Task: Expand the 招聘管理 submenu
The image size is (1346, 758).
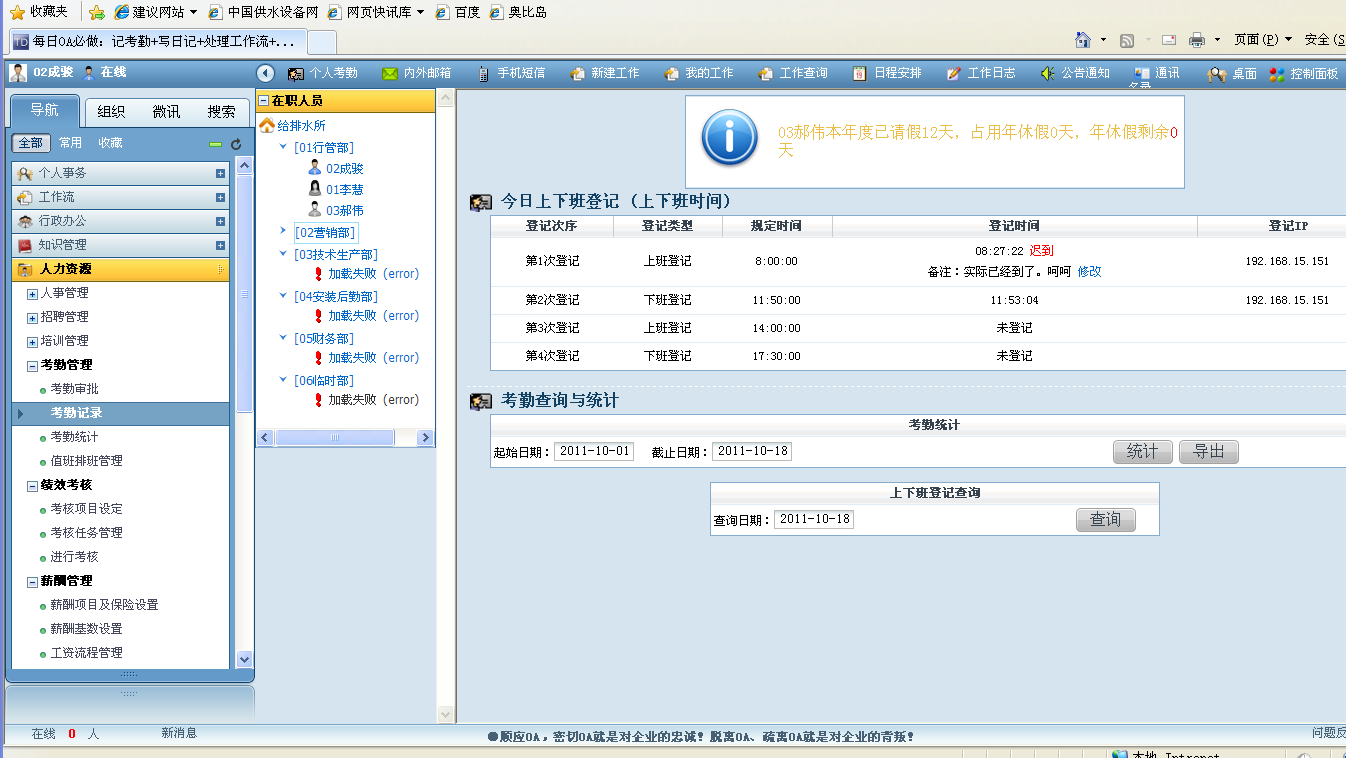Action: pos(32,318)
